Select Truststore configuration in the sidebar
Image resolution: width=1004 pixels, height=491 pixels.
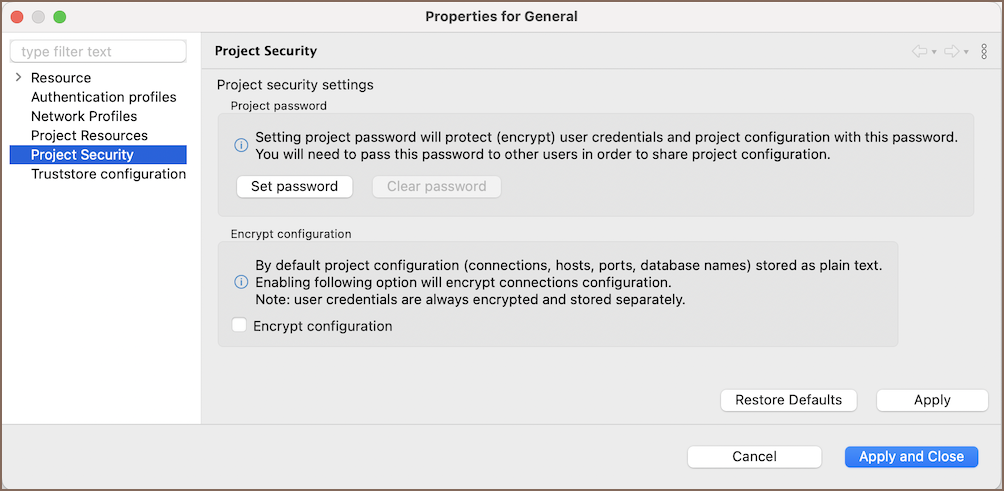pyautogui.click(x=108, y=174)
